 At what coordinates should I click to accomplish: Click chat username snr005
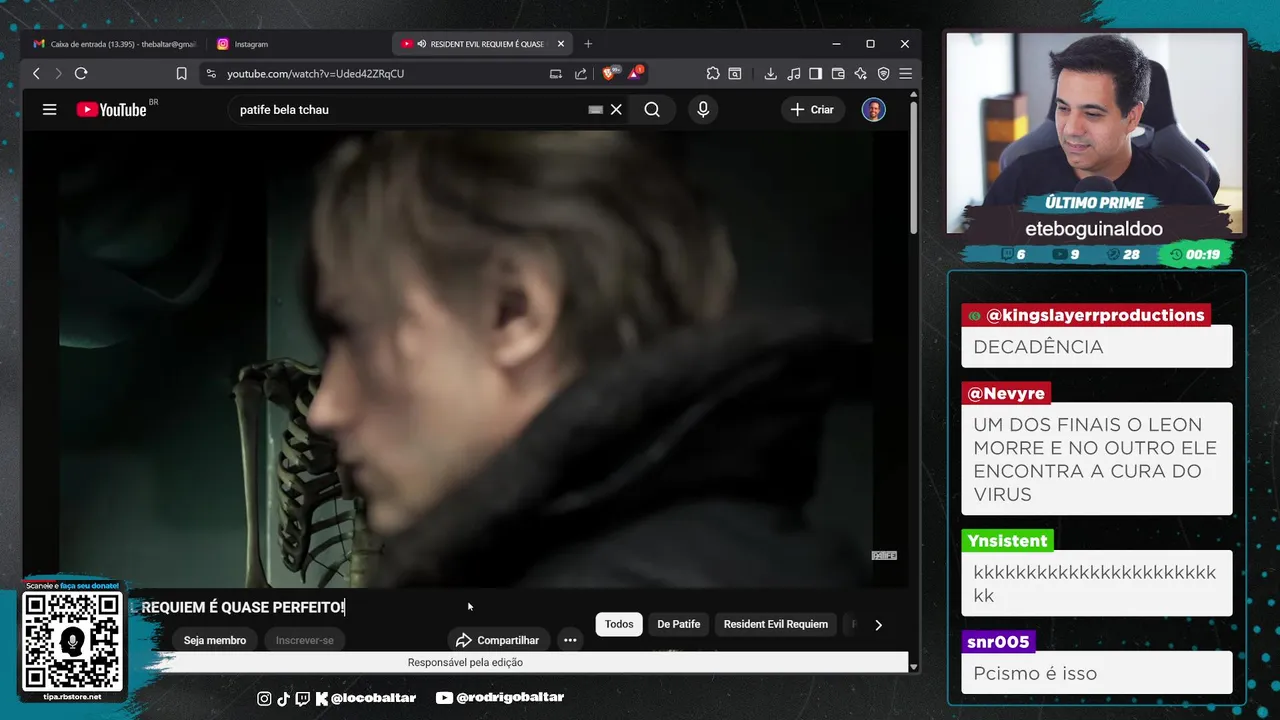pyautogui.click(x=998, y=642)
